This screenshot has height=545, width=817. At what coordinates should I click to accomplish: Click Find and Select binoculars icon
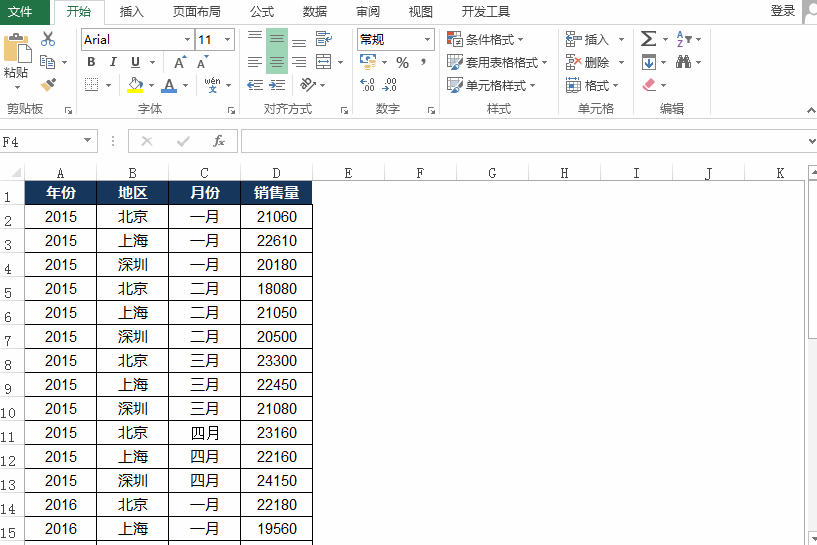[683, 62]
